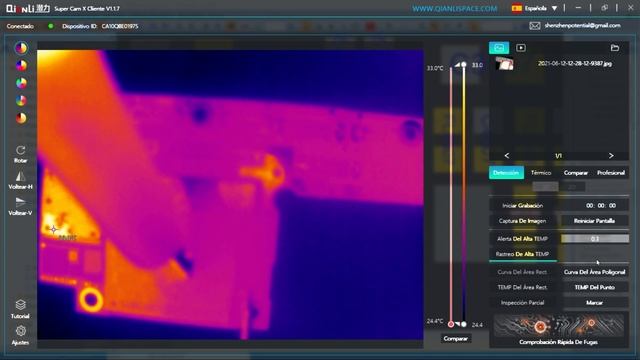Click Captura De Imagen
The height and width of the screenshot is (360, 640).
(x=522, y=221)
